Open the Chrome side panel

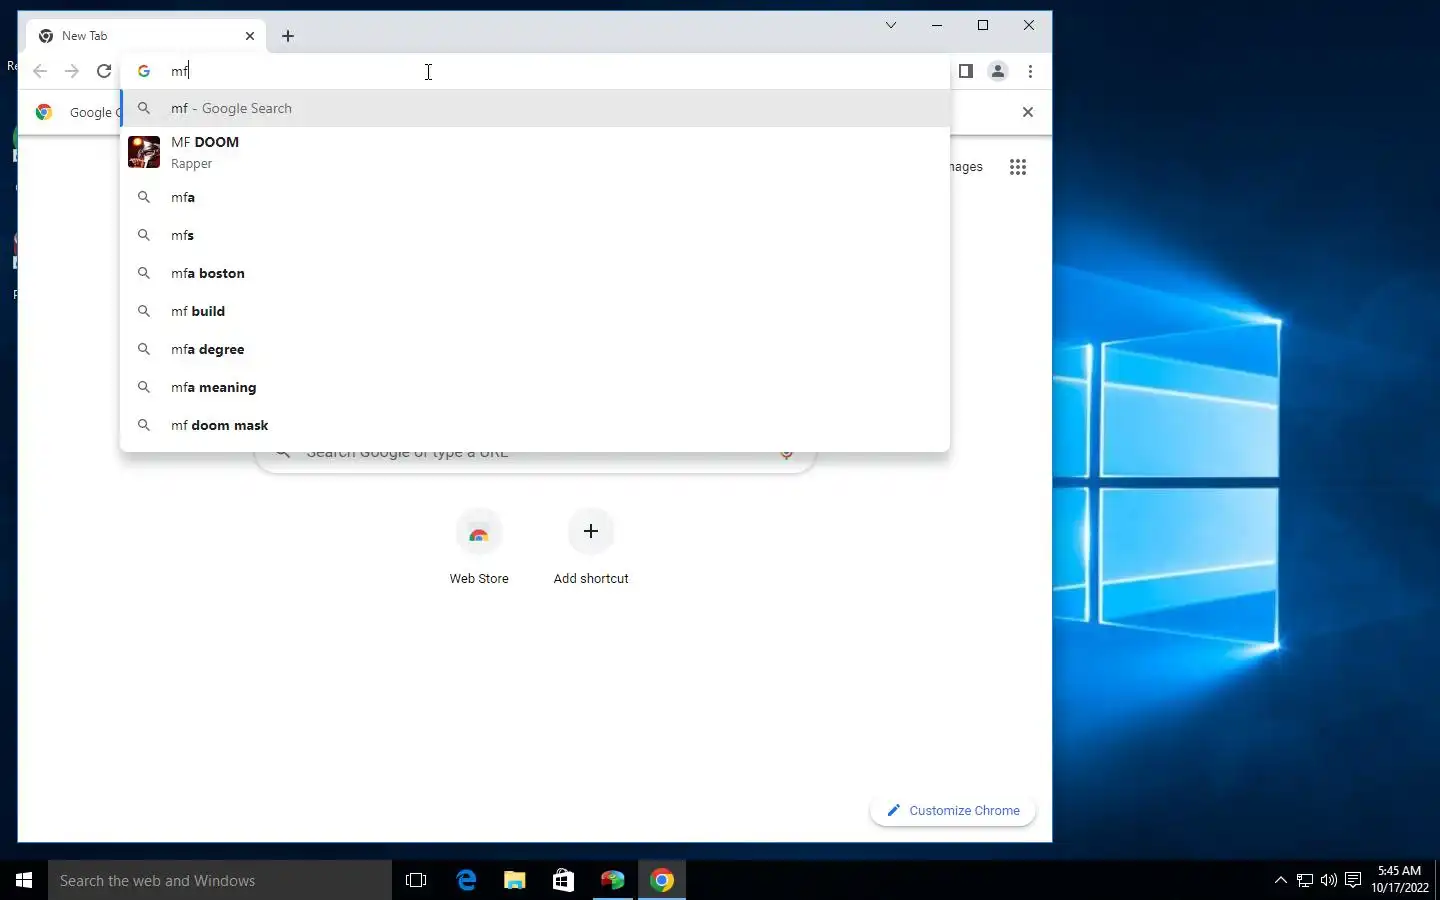click(965, 71)
